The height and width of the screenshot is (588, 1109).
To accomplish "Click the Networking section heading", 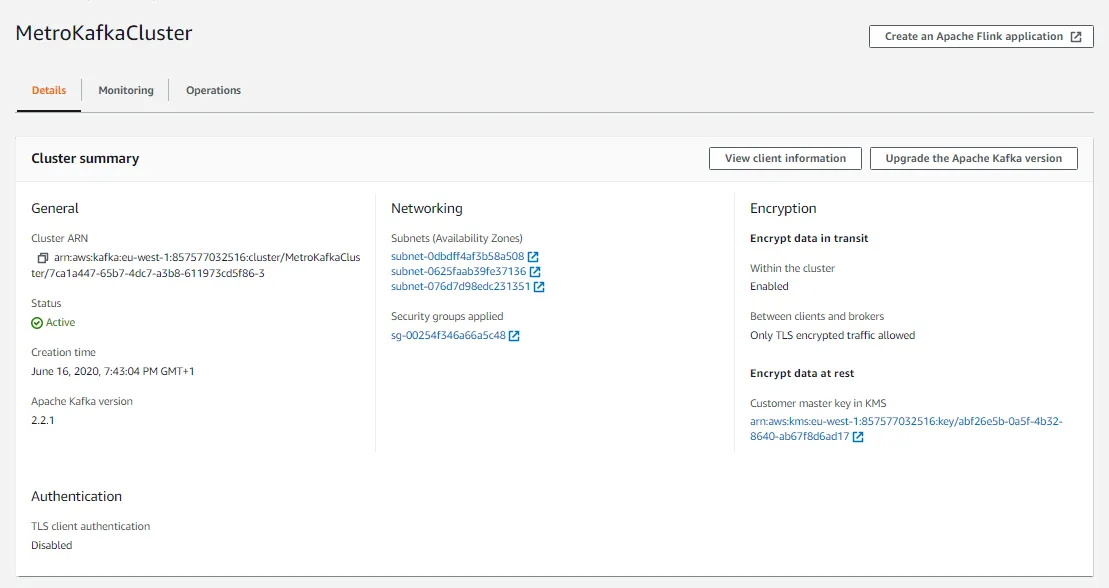I will coord(426,209).
